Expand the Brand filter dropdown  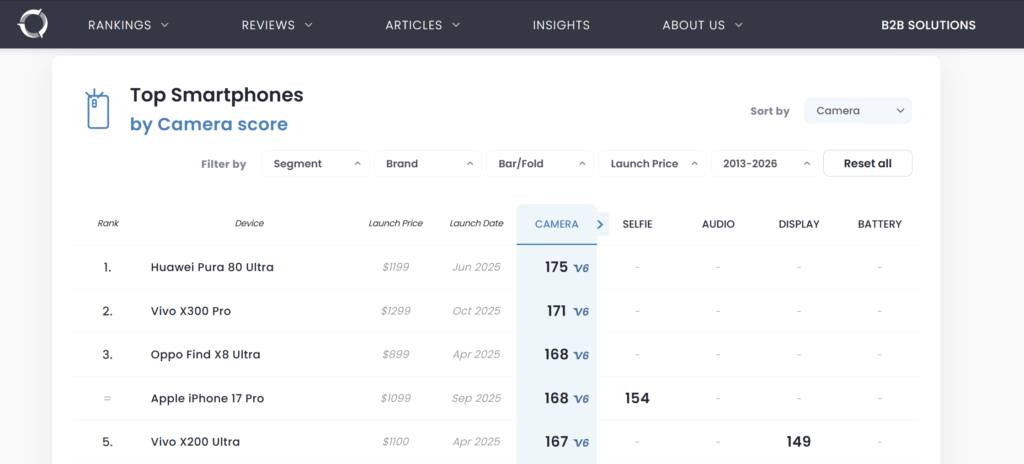point(428,164)
